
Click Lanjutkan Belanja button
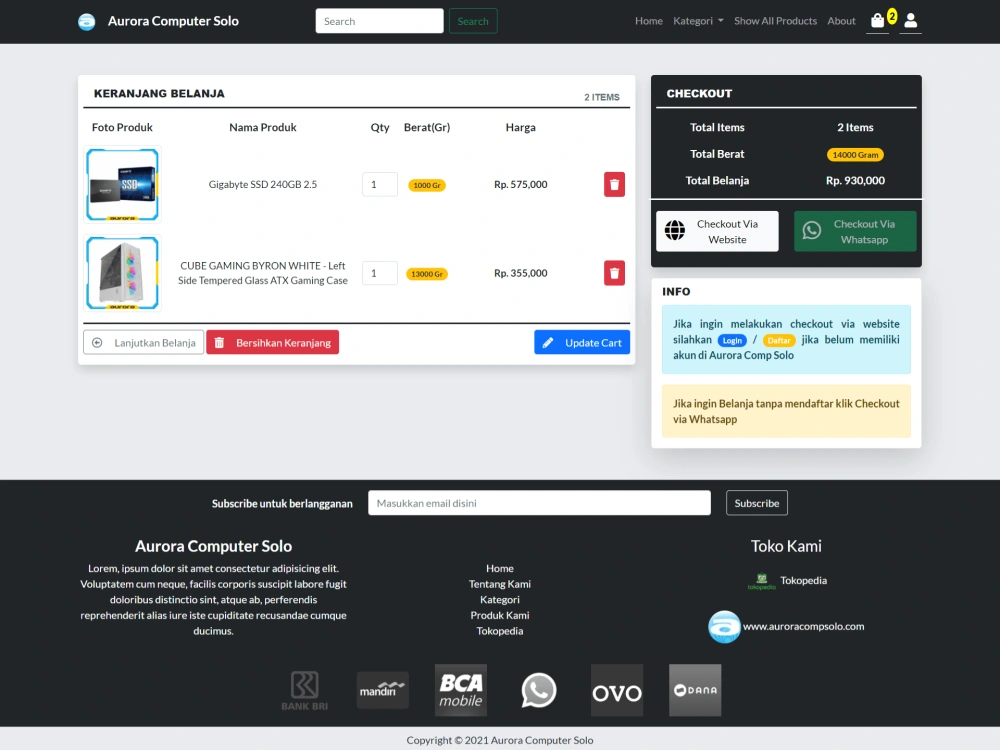[x=143, y=342]
